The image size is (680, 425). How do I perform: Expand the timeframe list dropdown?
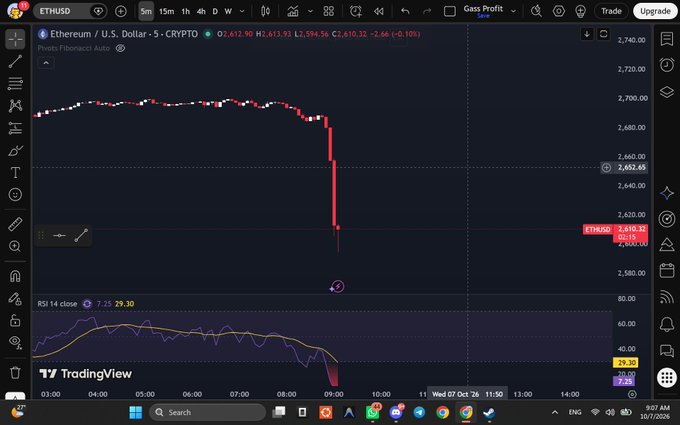(242, 11)
